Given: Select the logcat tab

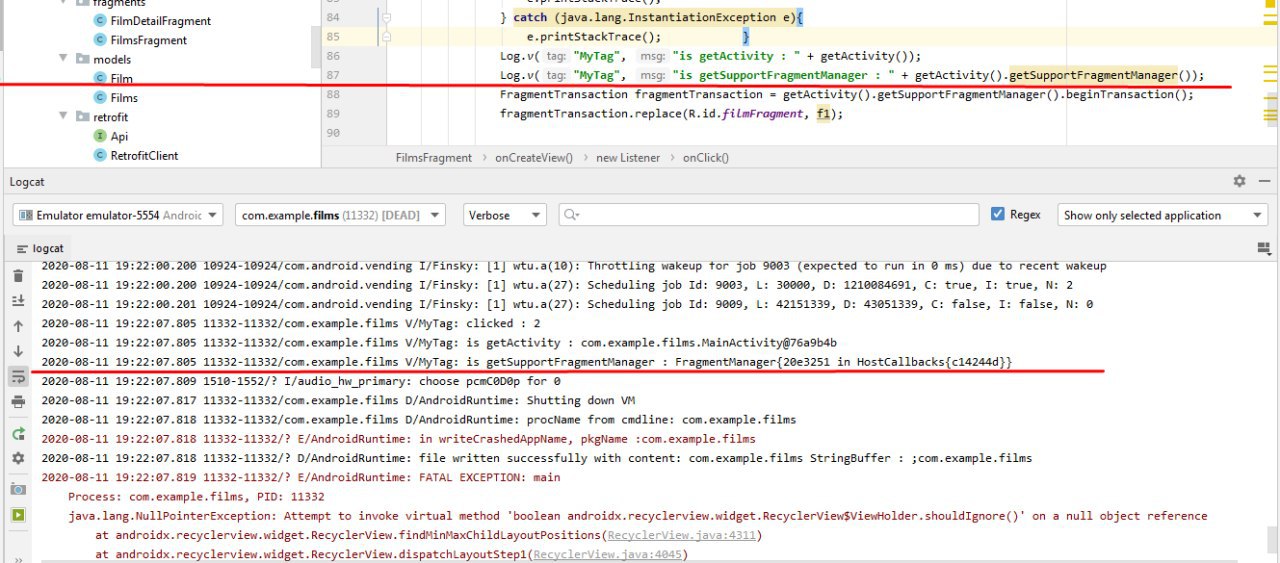Looking at the screenshot, I should tap(40, 248).
